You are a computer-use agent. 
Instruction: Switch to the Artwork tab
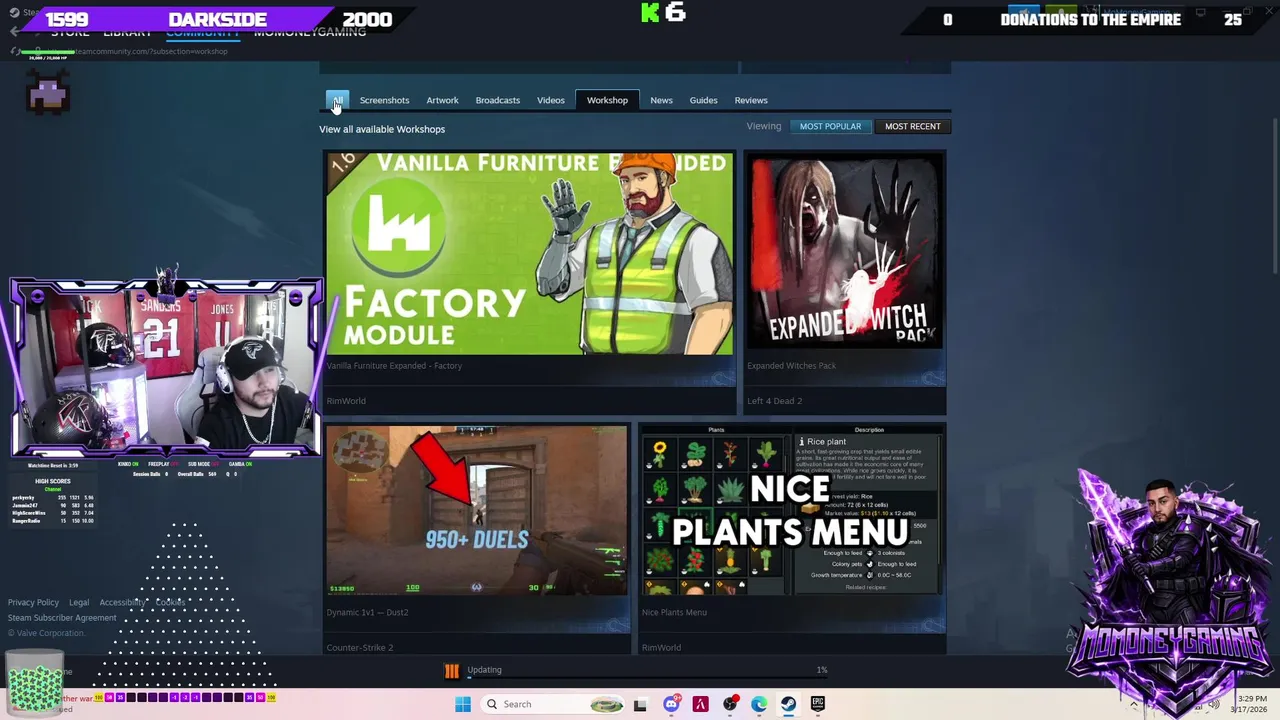tap(442, 100)
